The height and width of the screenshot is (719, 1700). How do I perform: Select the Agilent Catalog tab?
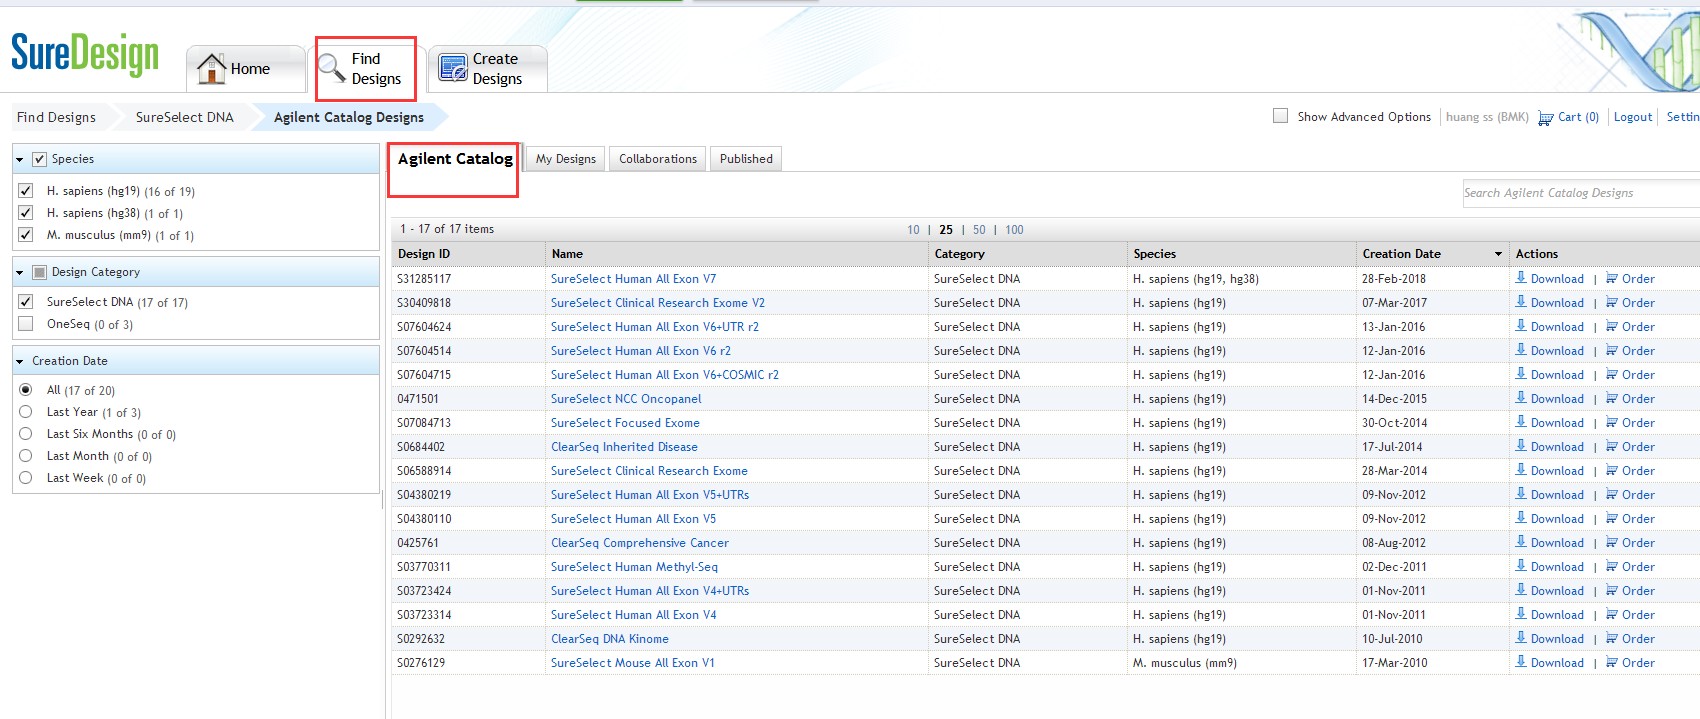coord(455,159)
